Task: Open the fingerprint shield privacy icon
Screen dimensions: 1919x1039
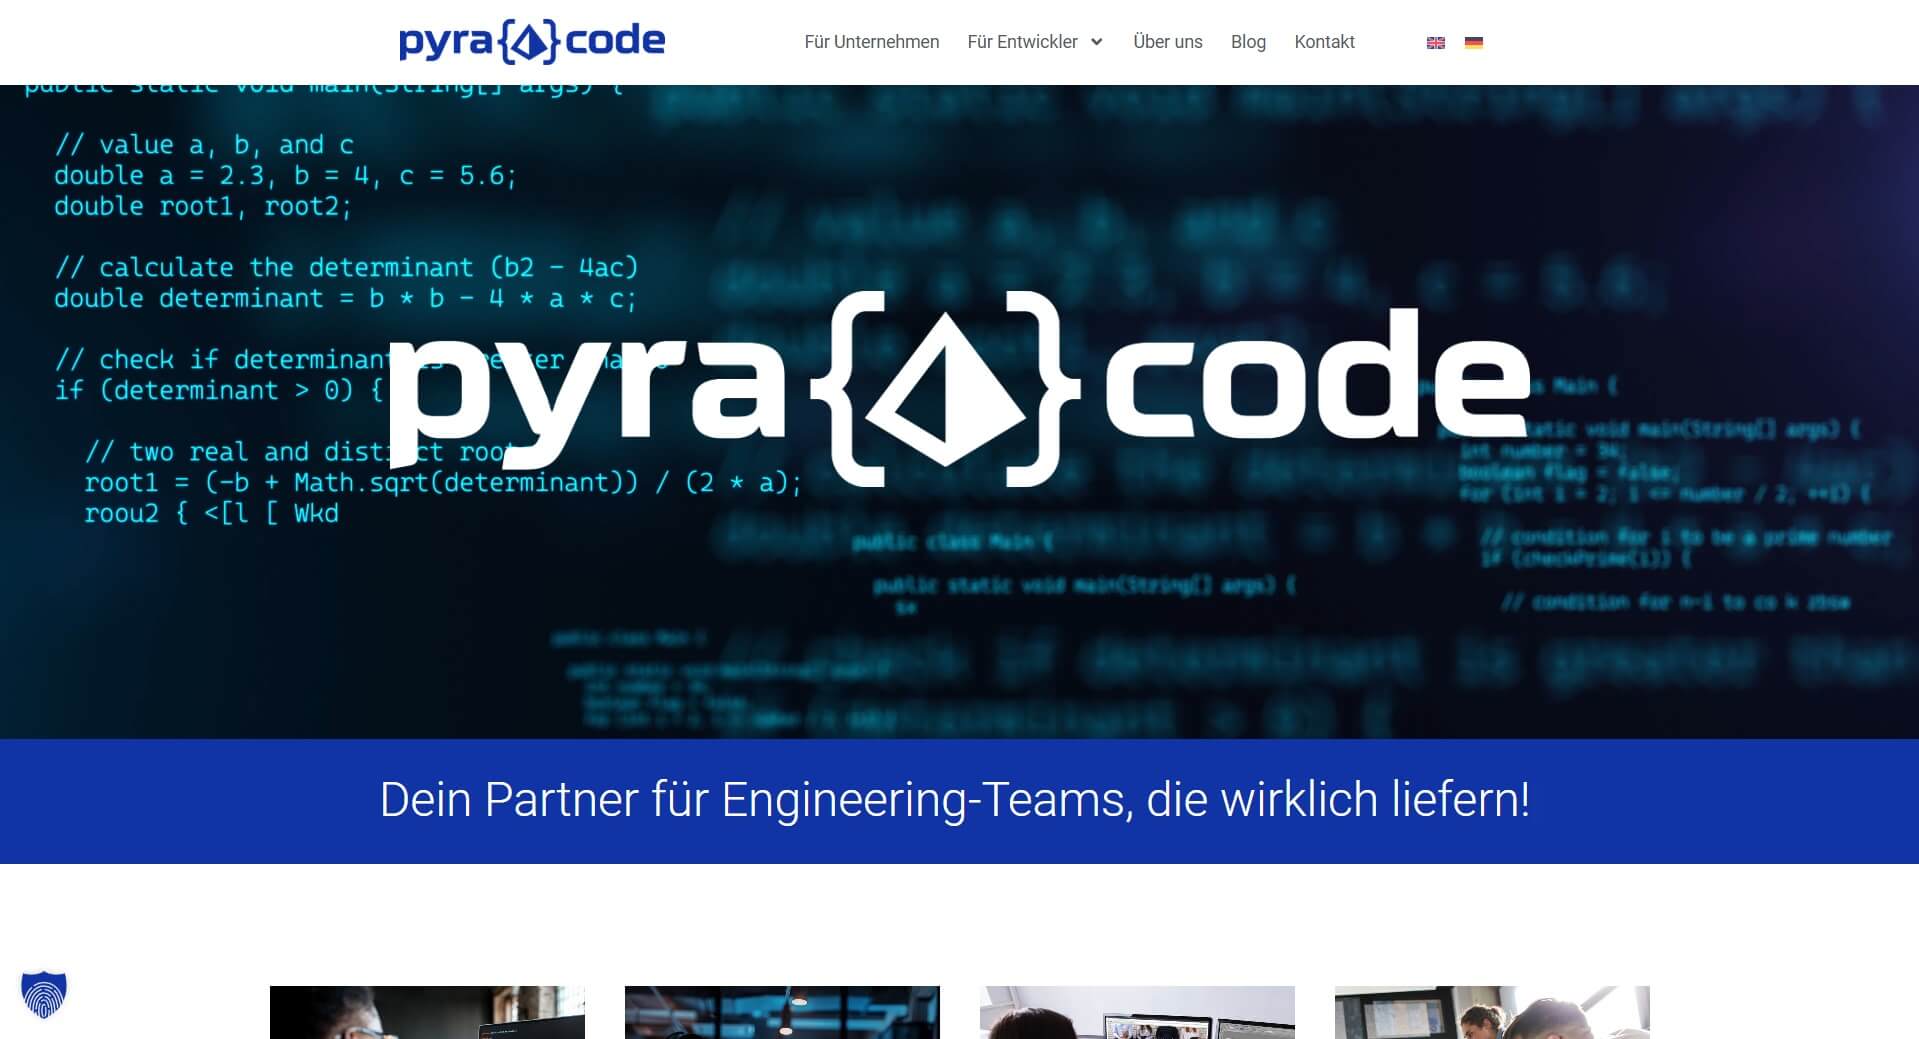Action: [x=44, y=994]
